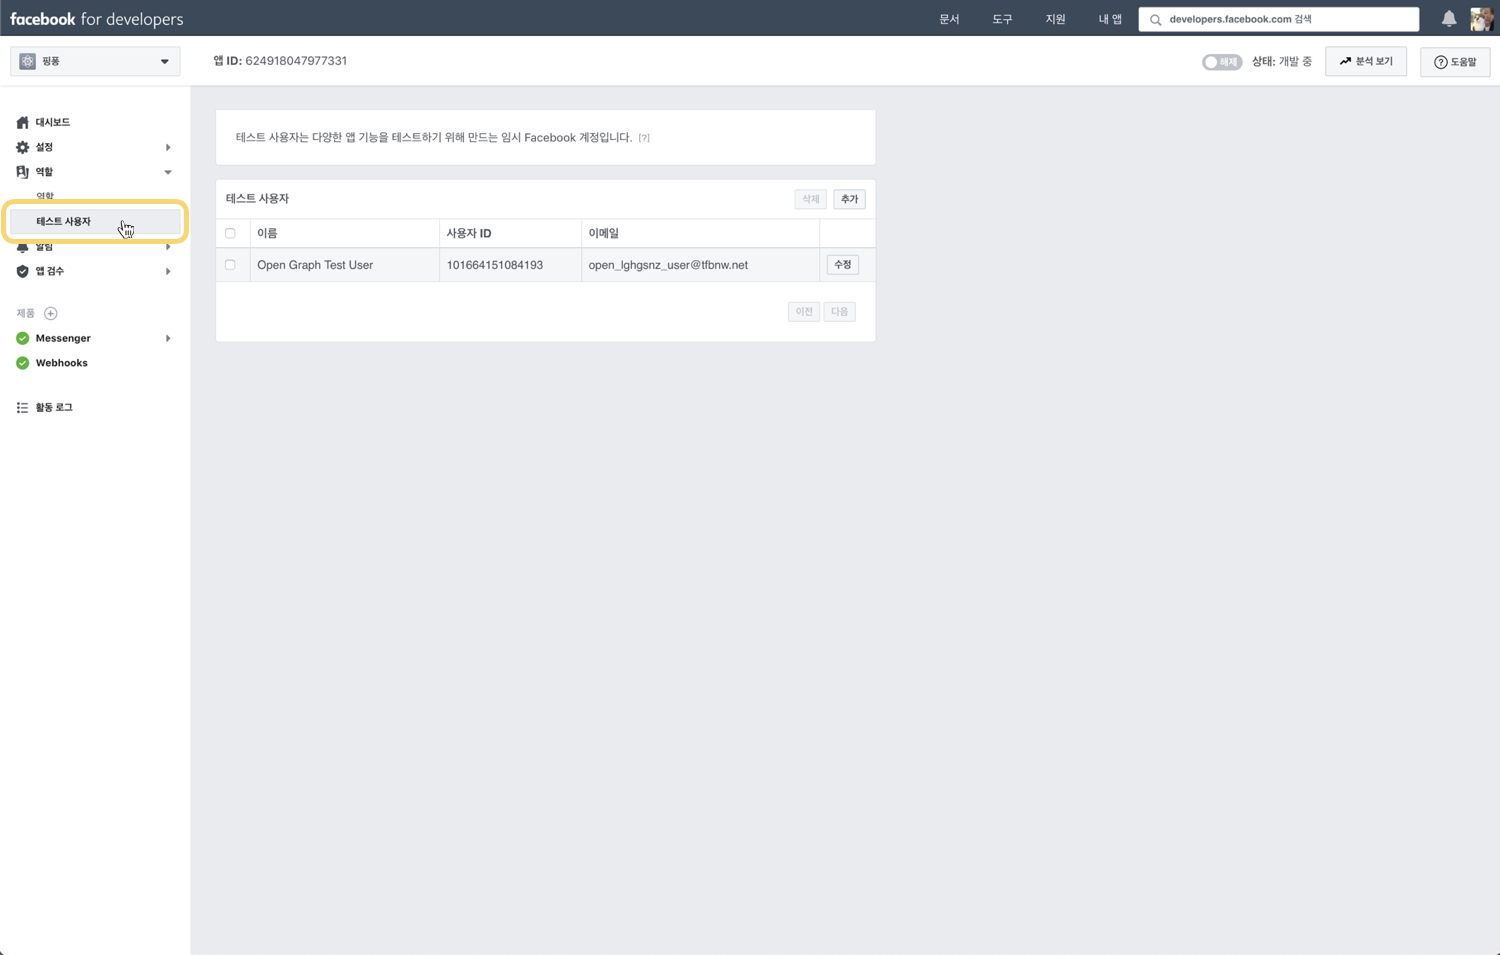Open the user profile avatar

coord(1482,18)
